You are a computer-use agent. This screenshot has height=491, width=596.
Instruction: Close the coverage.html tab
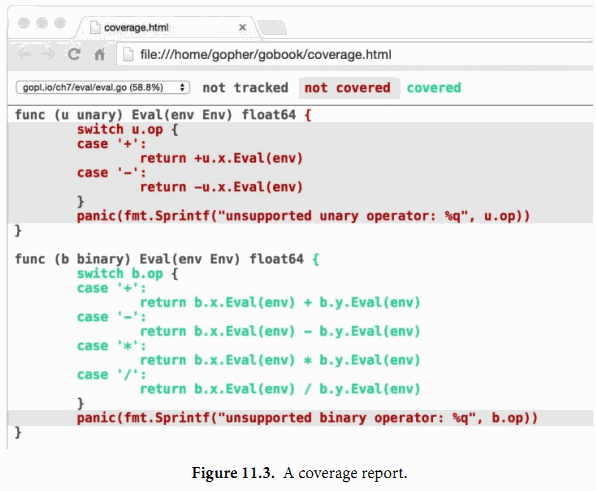point(242,27)
